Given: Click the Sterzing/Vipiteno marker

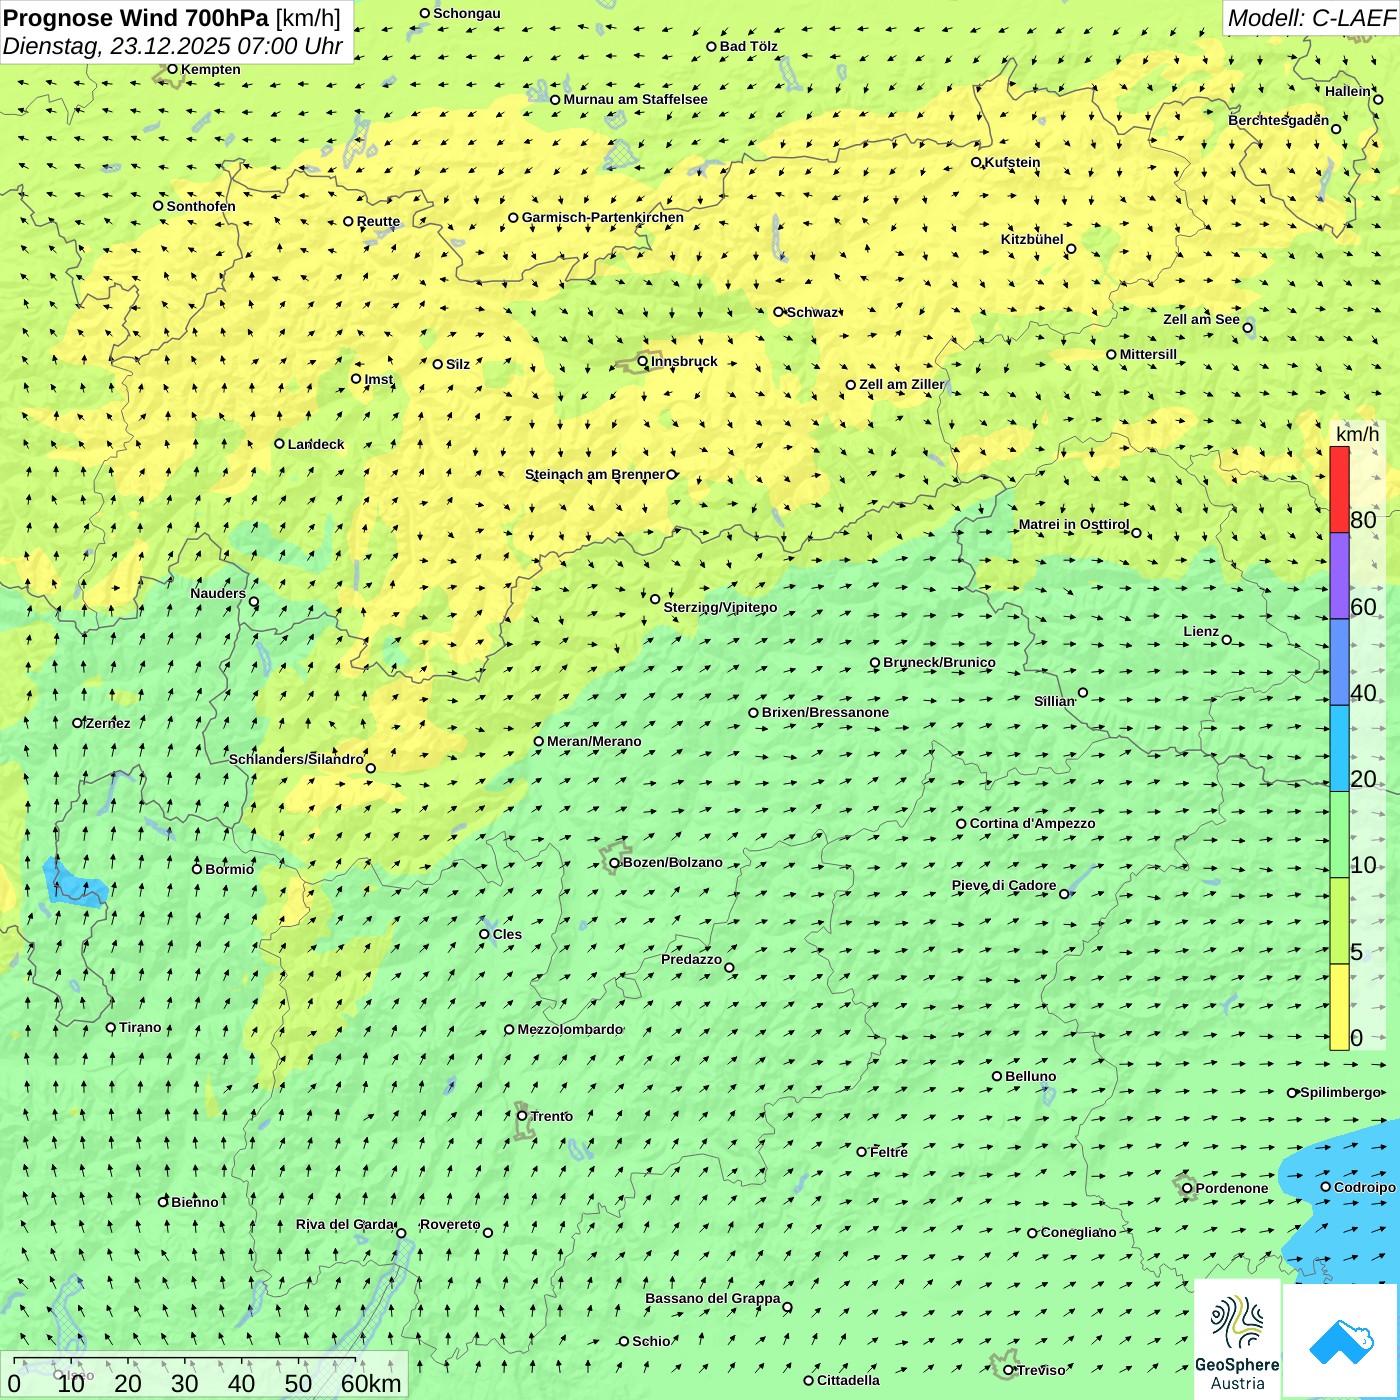Looking at the screenshot, I should point(655,599).
